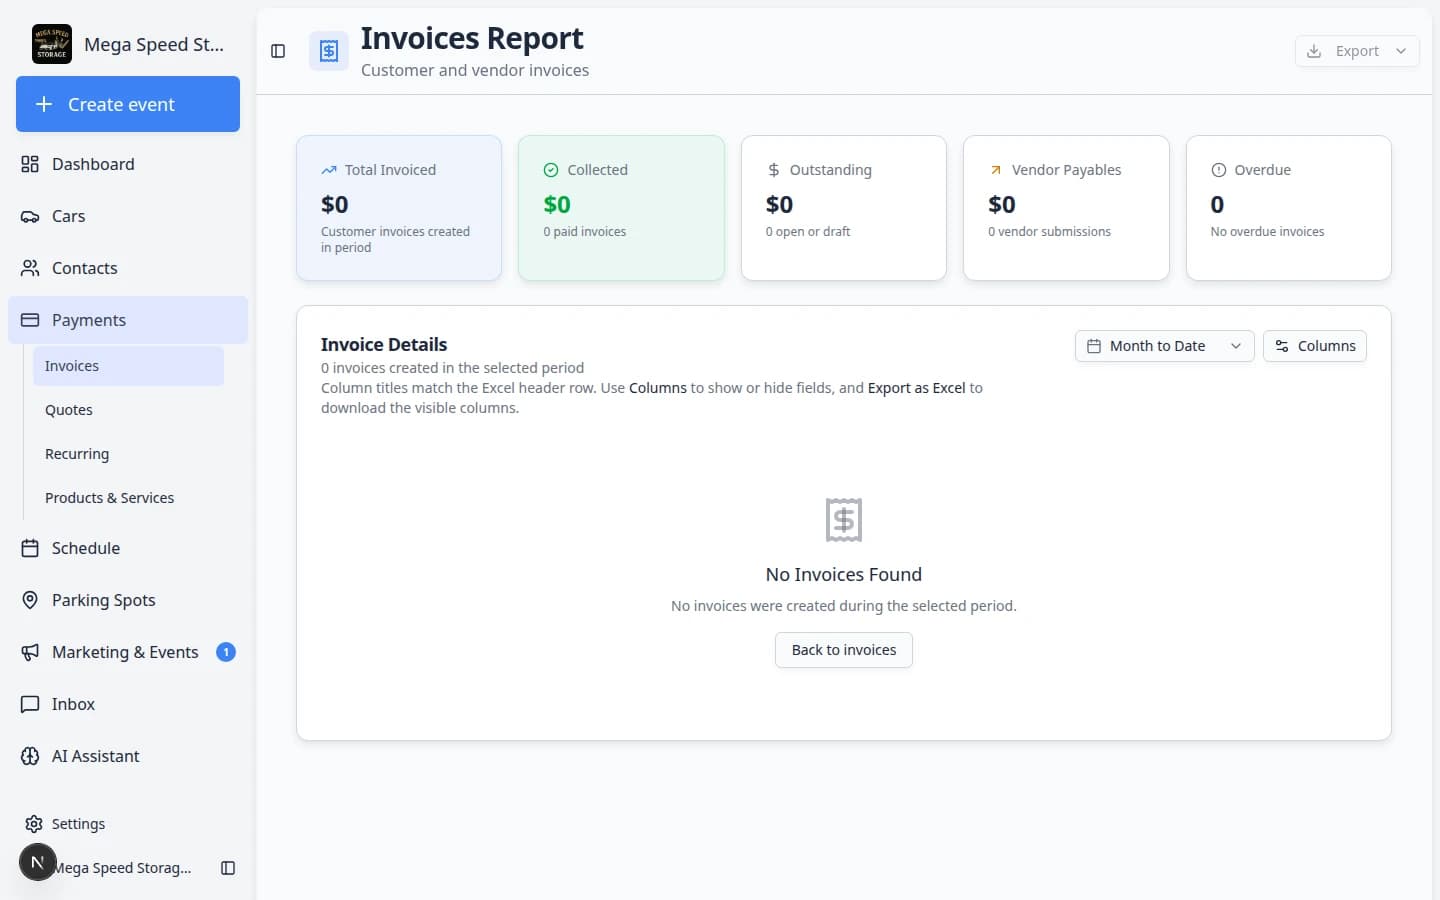The image size is (1440, 900).
Task: Click the Payments card icon
Action: pyautogui.click(x=30, y=320)
